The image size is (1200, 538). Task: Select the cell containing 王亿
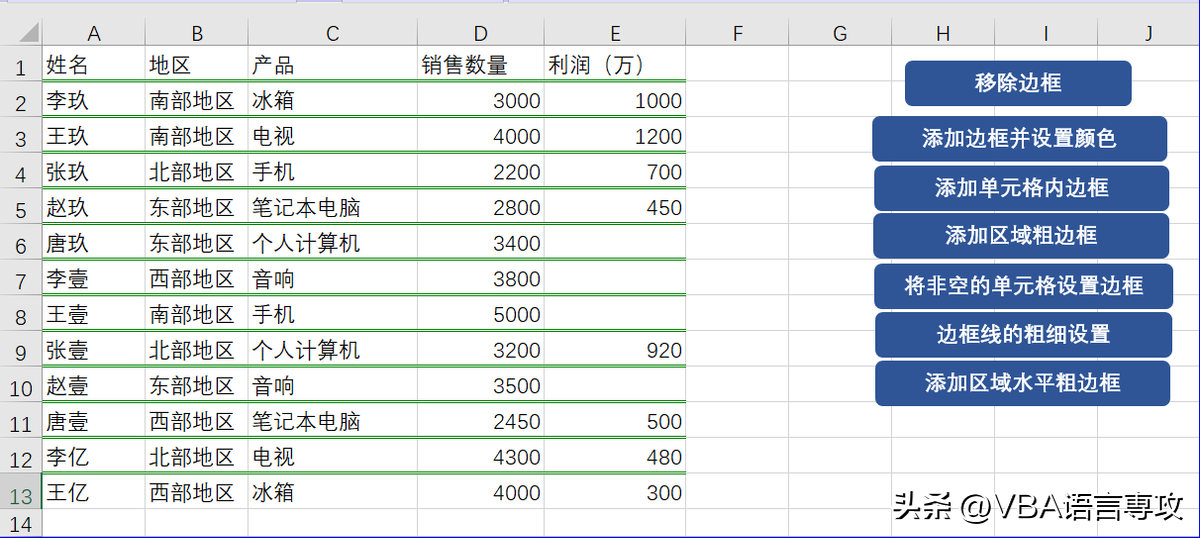(x=93, y=492)
